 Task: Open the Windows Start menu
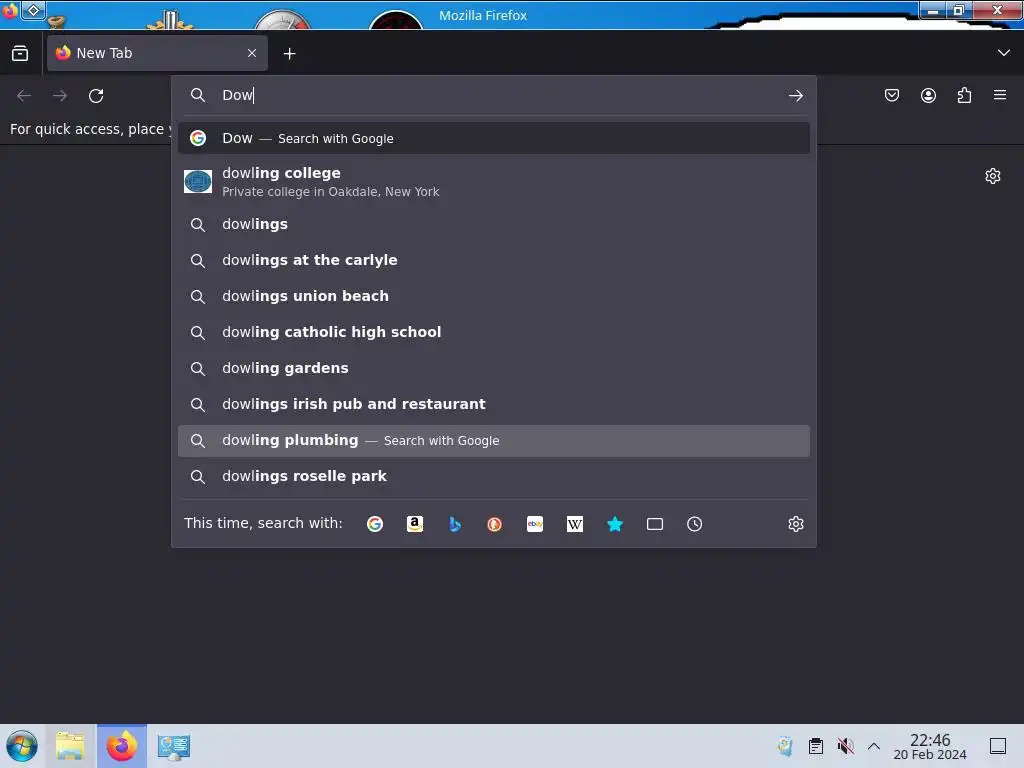pyautogui.click(x=22, y=746)
